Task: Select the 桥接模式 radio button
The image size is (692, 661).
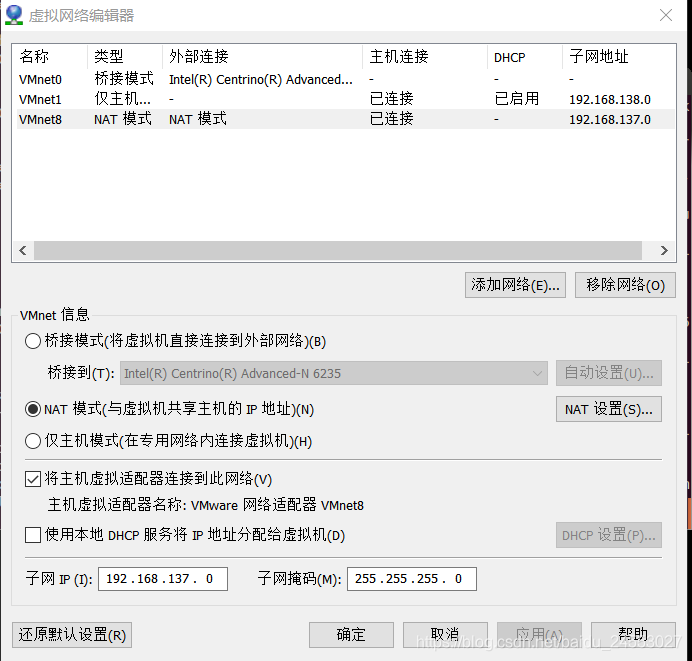Action: [x=33, y=341]
